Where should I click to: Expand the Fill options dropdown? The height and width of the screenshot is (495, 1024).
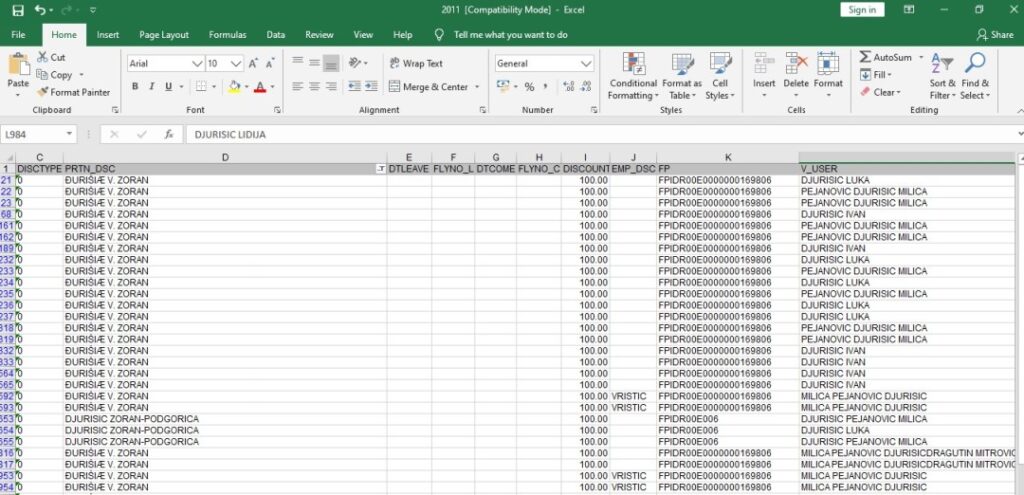(x=889, y=75)
